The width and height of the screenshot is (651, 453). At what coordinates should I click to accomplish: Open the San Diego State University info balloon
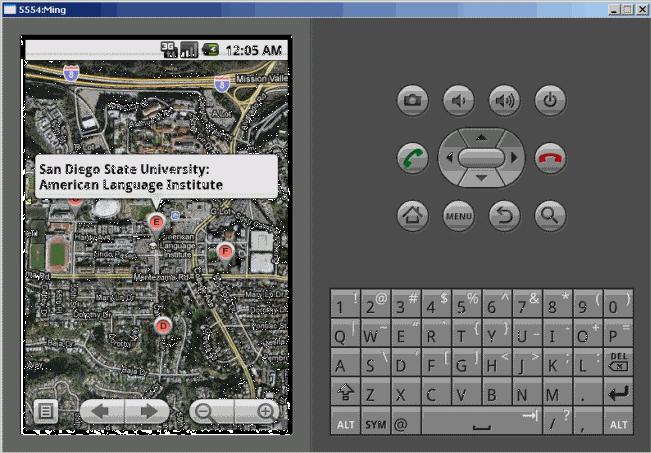coord(156,177)
